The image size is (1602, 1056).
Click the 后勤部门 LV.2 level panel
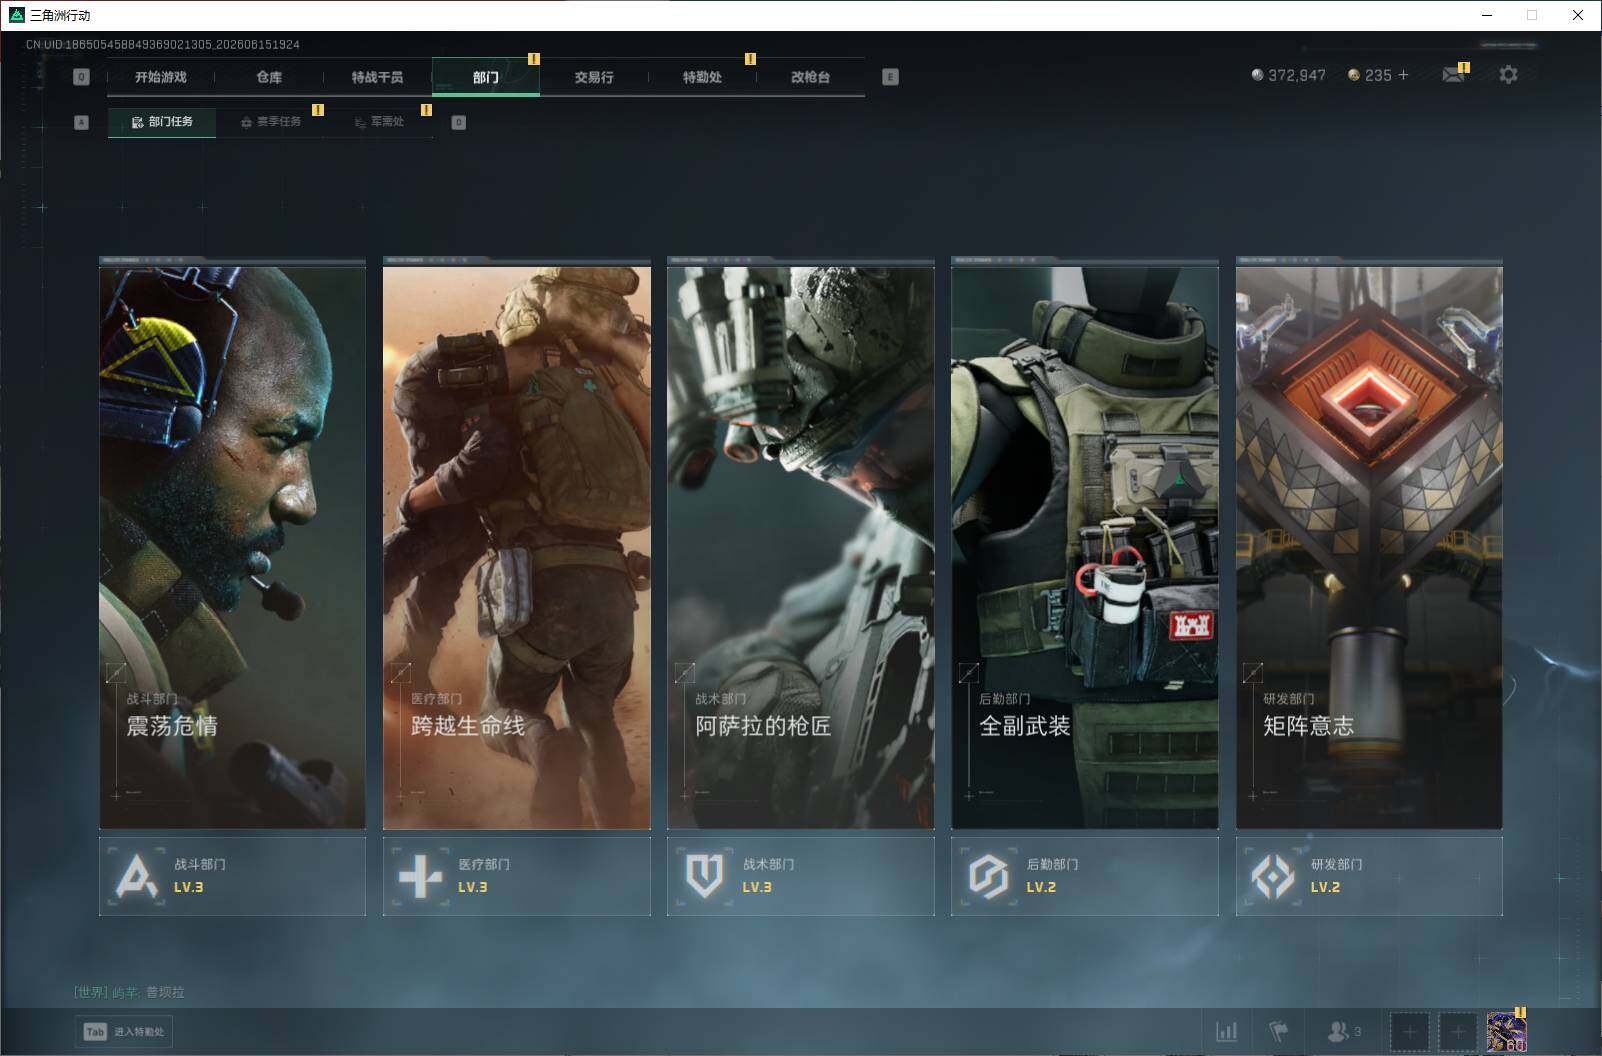click(1085, 876)
